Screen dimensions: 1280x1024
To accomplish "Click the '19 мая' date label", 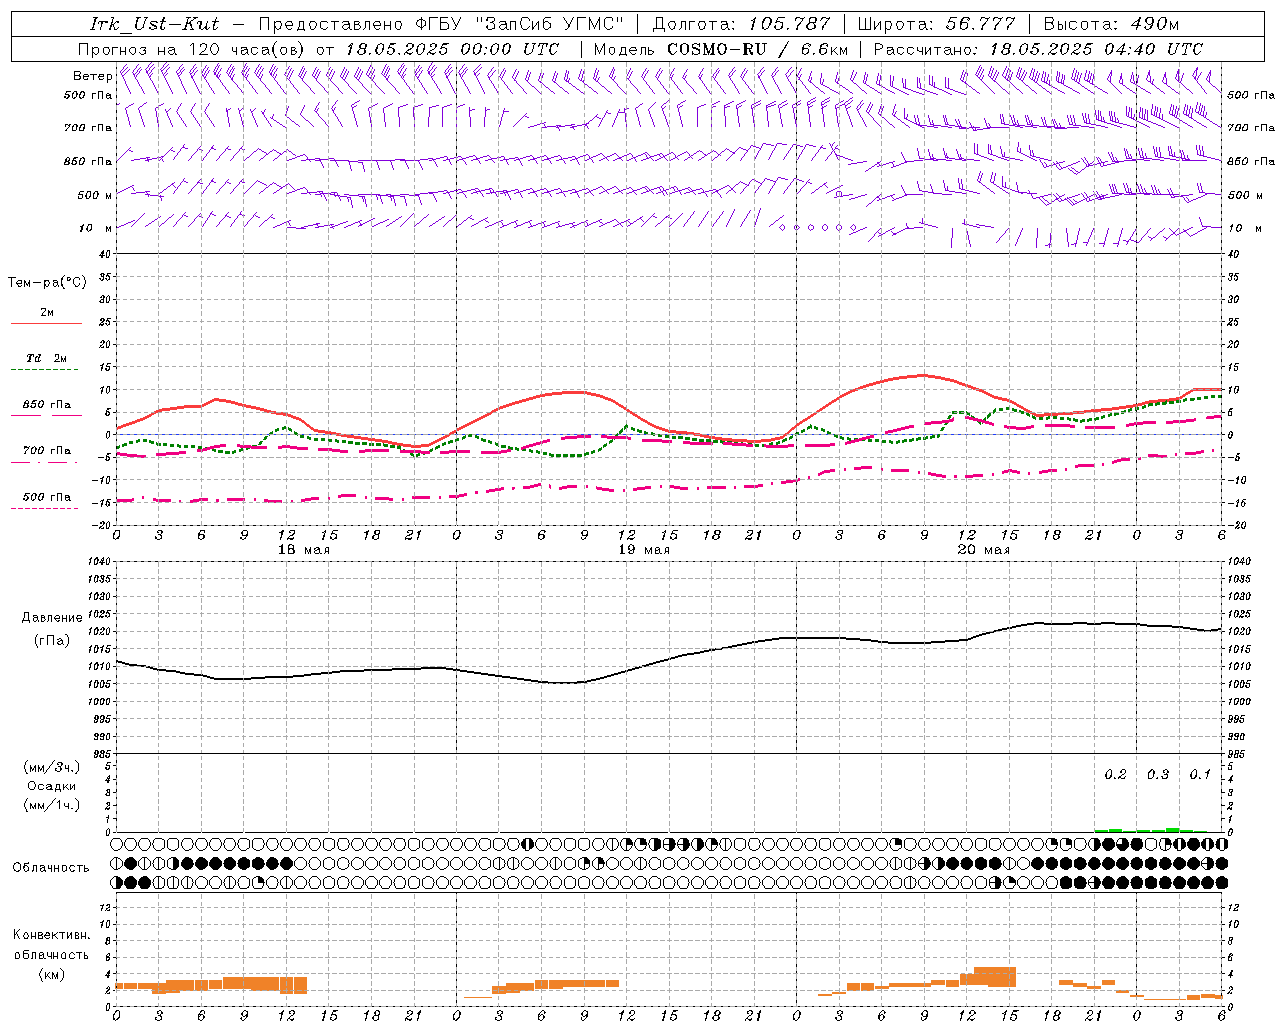I will pos(644,550).
